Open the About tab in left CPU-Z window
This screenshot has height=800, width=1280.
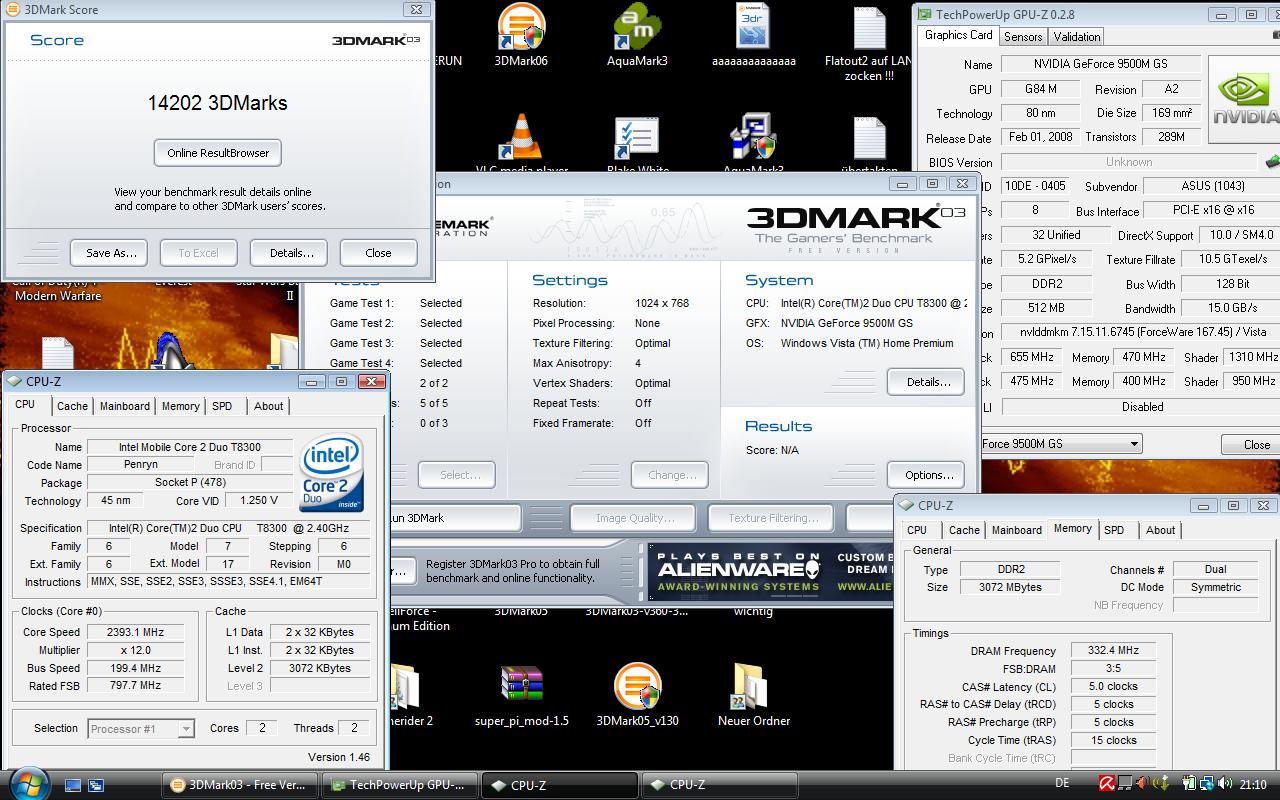pyautogui.click(x=268, y=406)
